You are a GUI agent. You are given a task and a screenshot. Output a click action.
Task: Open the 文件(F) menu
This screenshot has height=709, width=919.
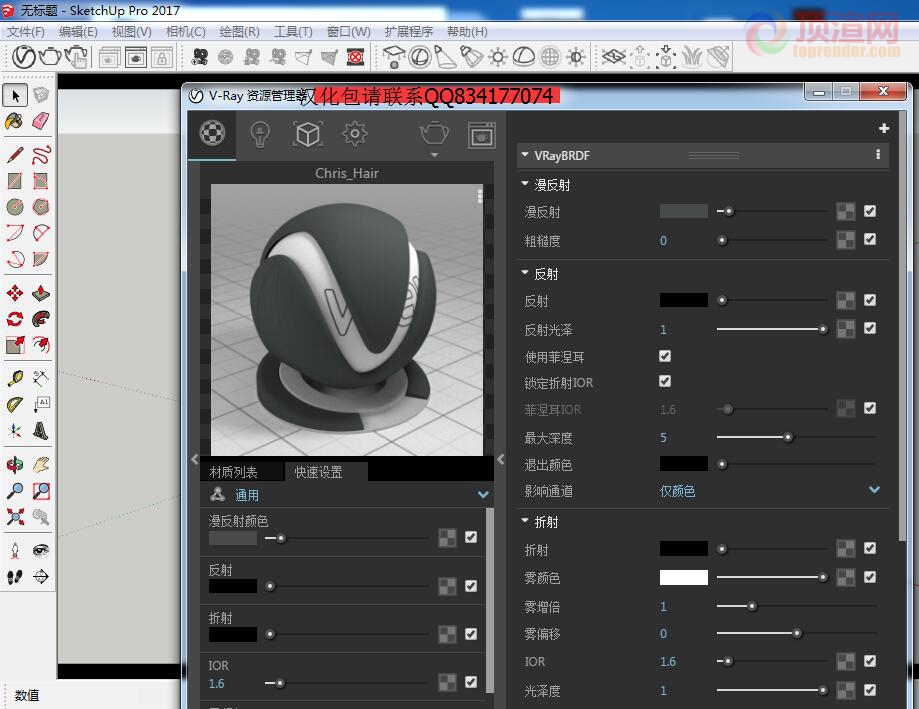[26, 32]
